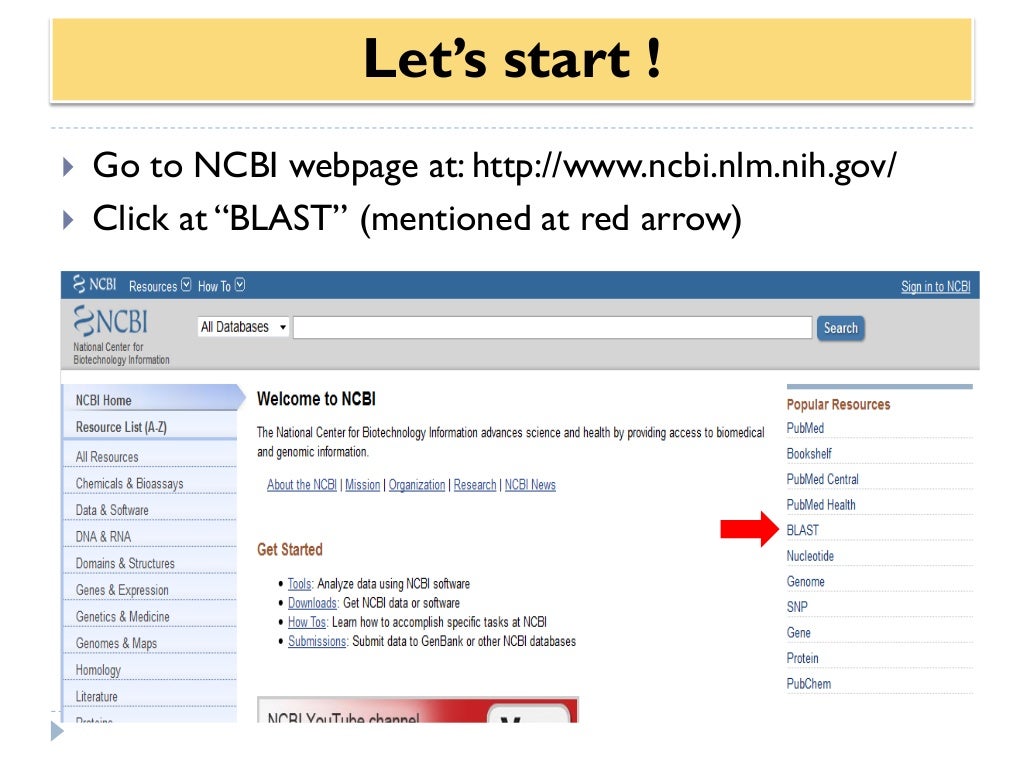1024x768 pixels.
Task: Follow the NCBI News link
Action: tap(530, 485)
